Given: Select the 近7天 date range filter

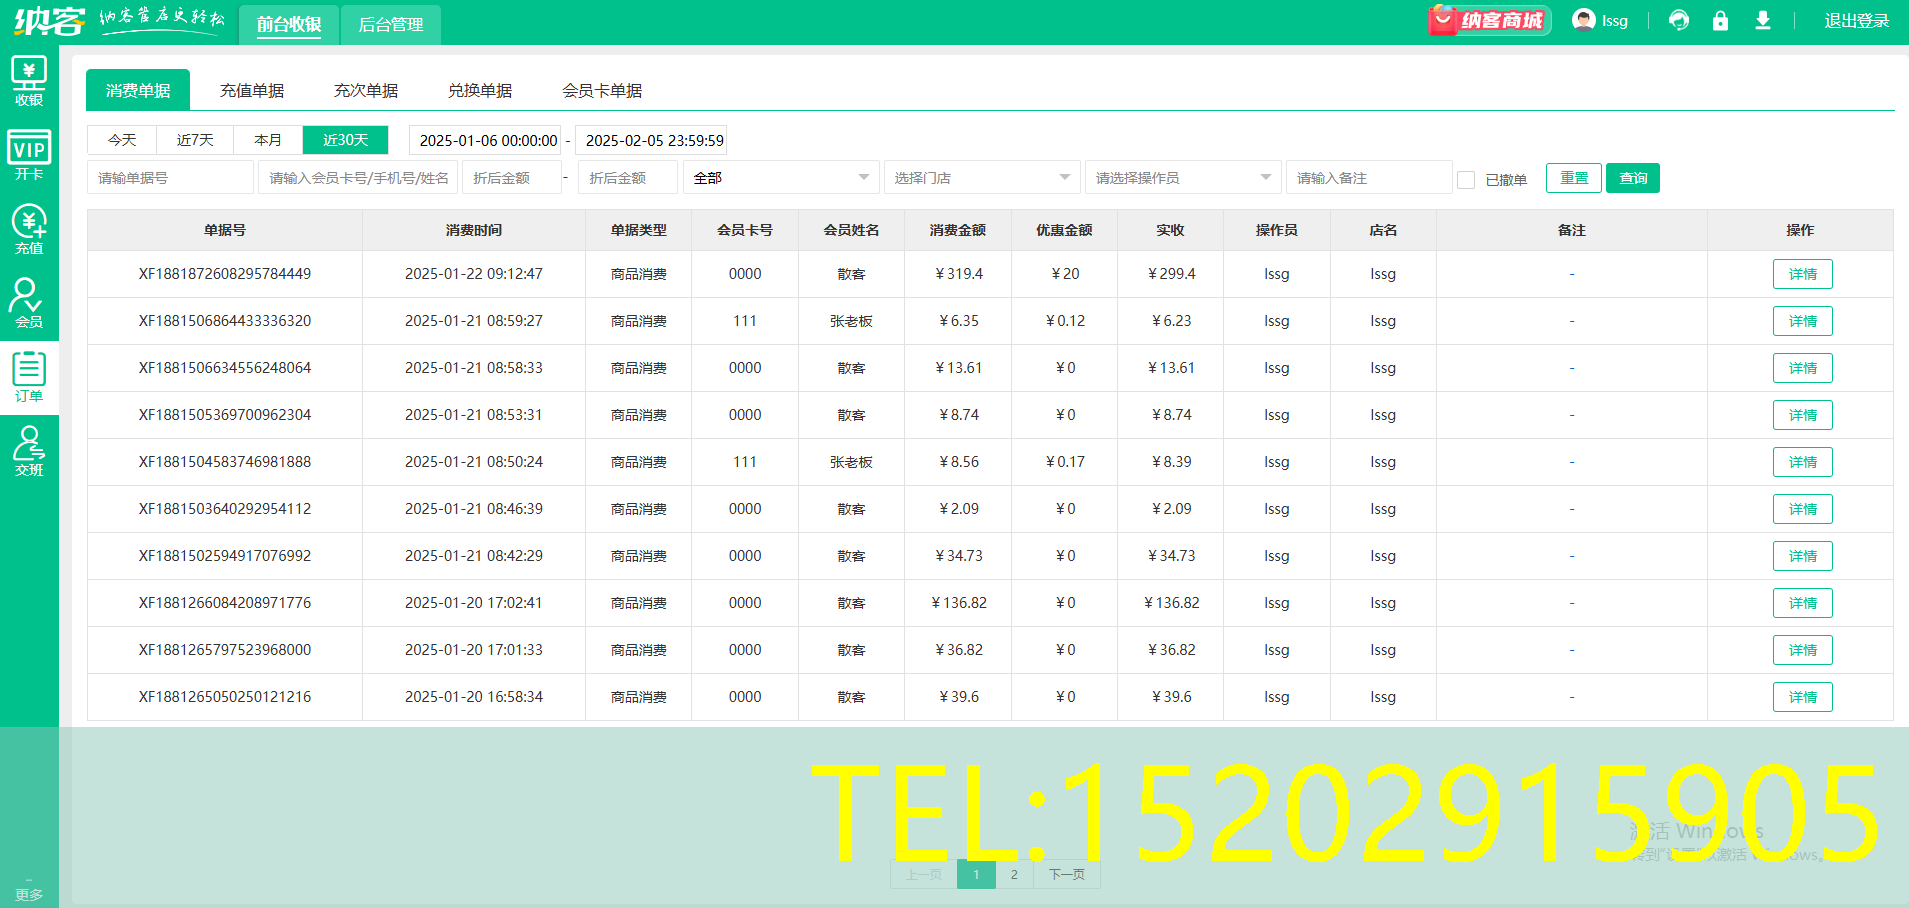Looking at the screenshot, I should click(x=195, y=140).
